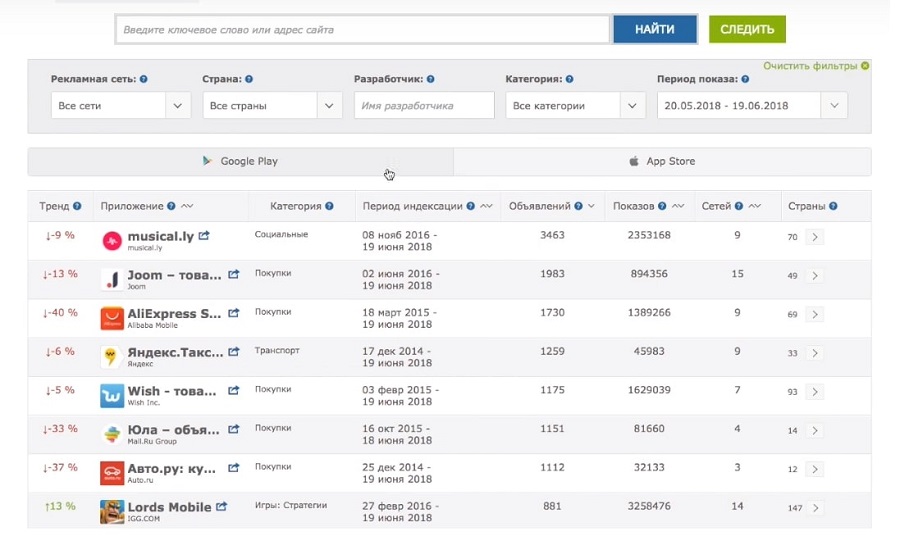900x545 pixels.
Task: Sort by Показов column arrows
Action: 678,206
